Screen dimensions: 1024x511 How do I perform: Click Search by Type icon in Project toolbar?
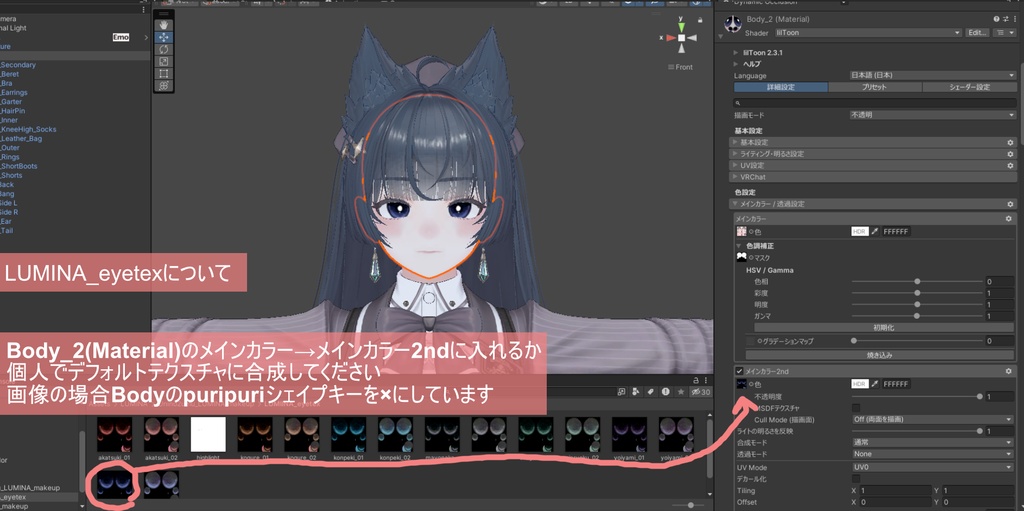click(637, 391)
